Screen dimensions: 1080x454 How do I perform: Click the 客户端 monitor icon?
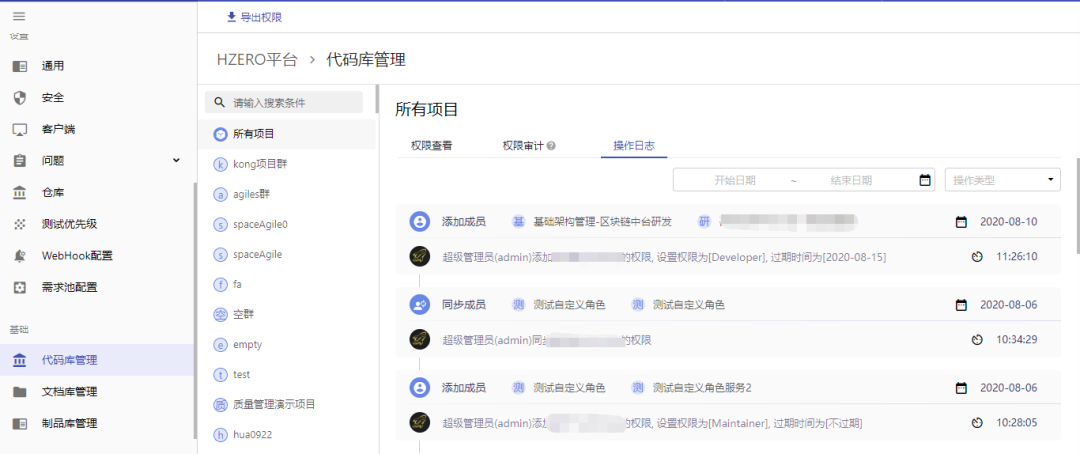click(x=19, y=130)
